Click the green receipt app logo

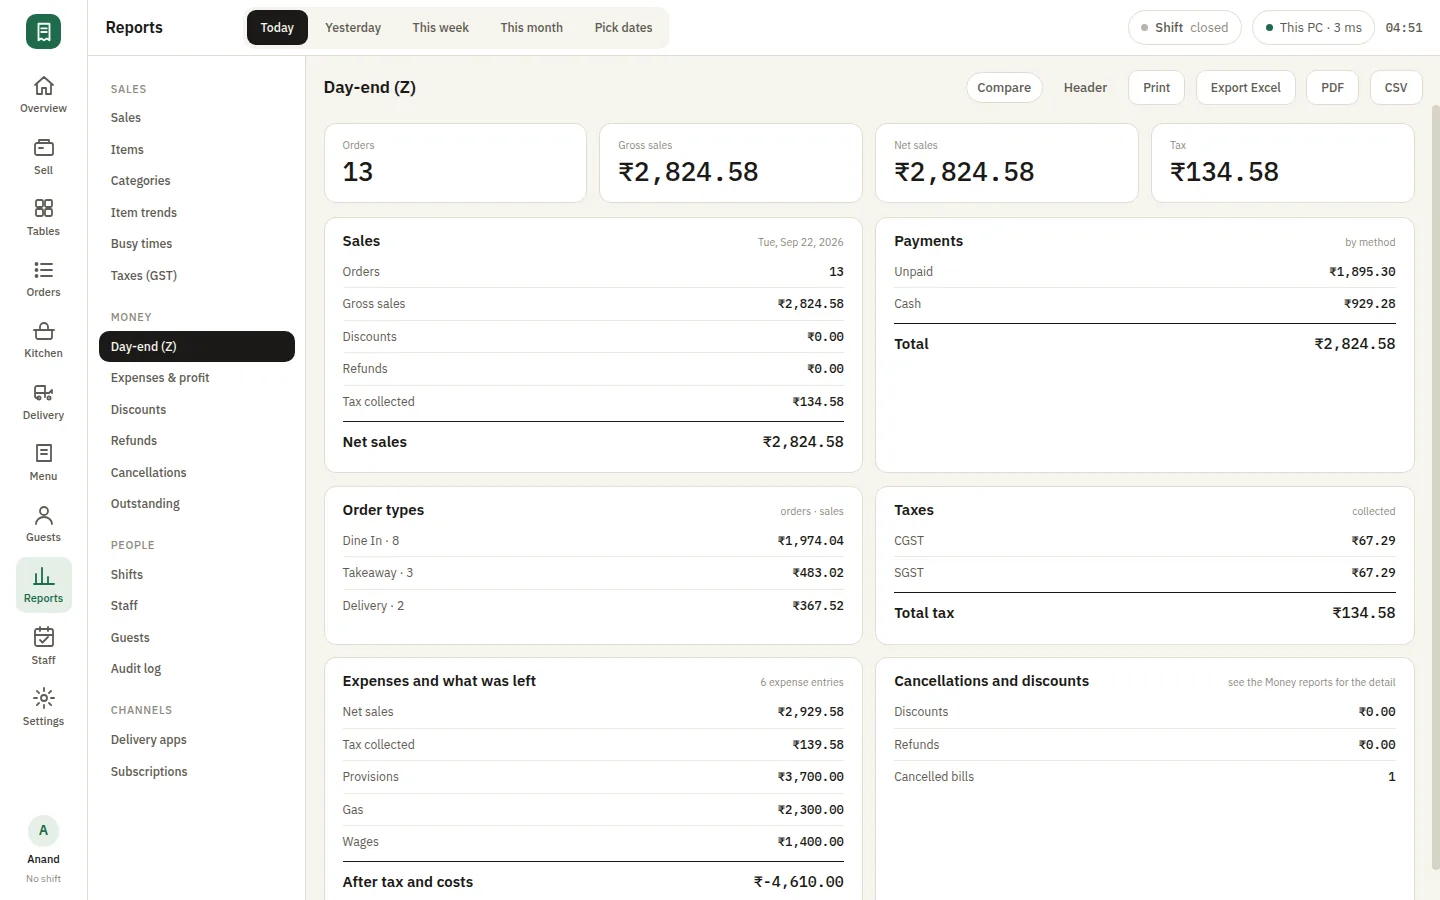43,32
